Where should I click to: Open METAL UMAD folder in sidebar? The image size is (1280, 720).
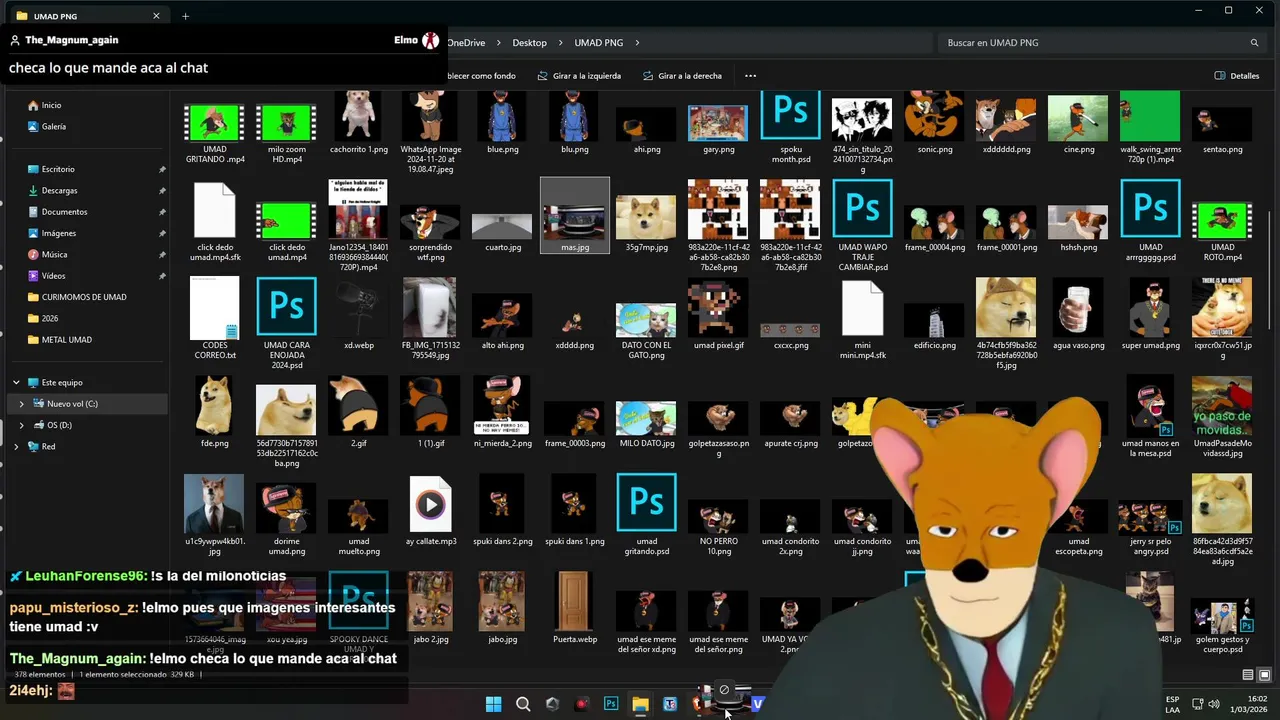click(66, 340)
